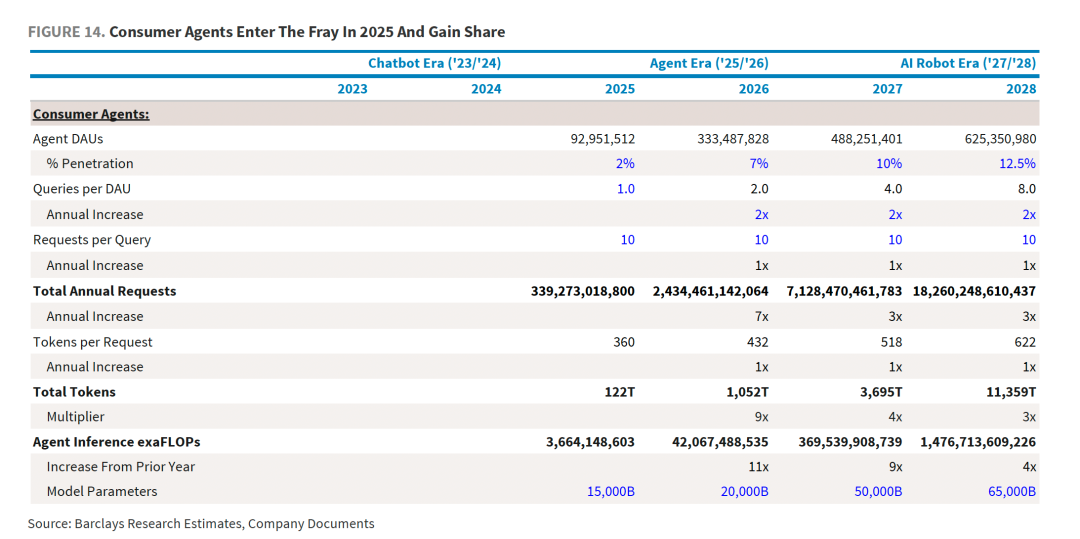
Task: Select Tokens per Request value 518
Action: (893, 341)
